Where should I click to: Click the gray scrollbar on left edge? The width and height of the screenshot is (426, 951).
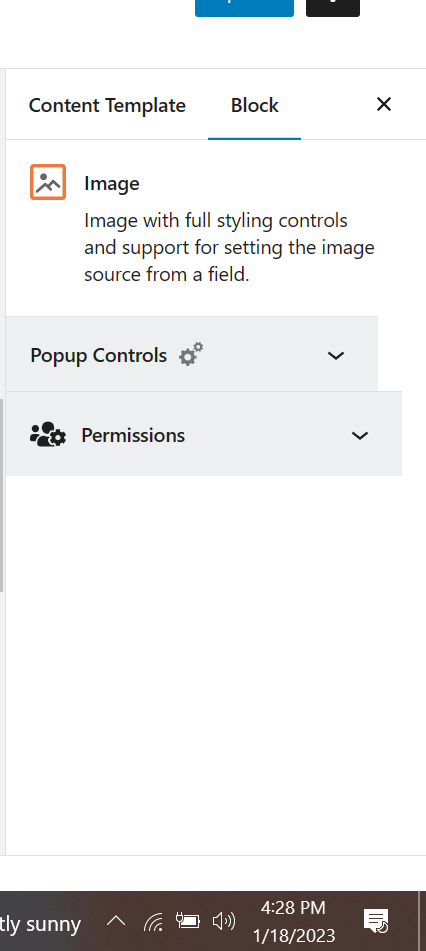2,495
